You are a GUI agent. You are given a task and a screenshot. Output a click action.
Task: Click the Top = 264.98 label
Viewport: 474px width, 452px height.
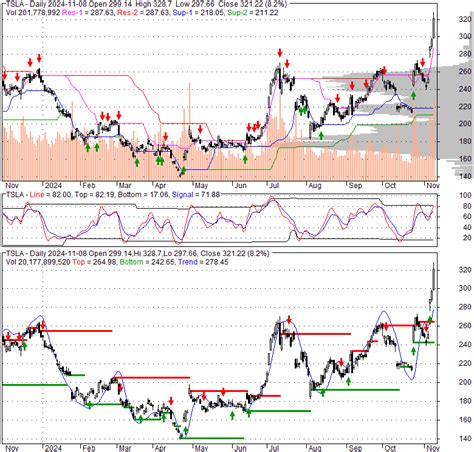[x=94, y=262]
